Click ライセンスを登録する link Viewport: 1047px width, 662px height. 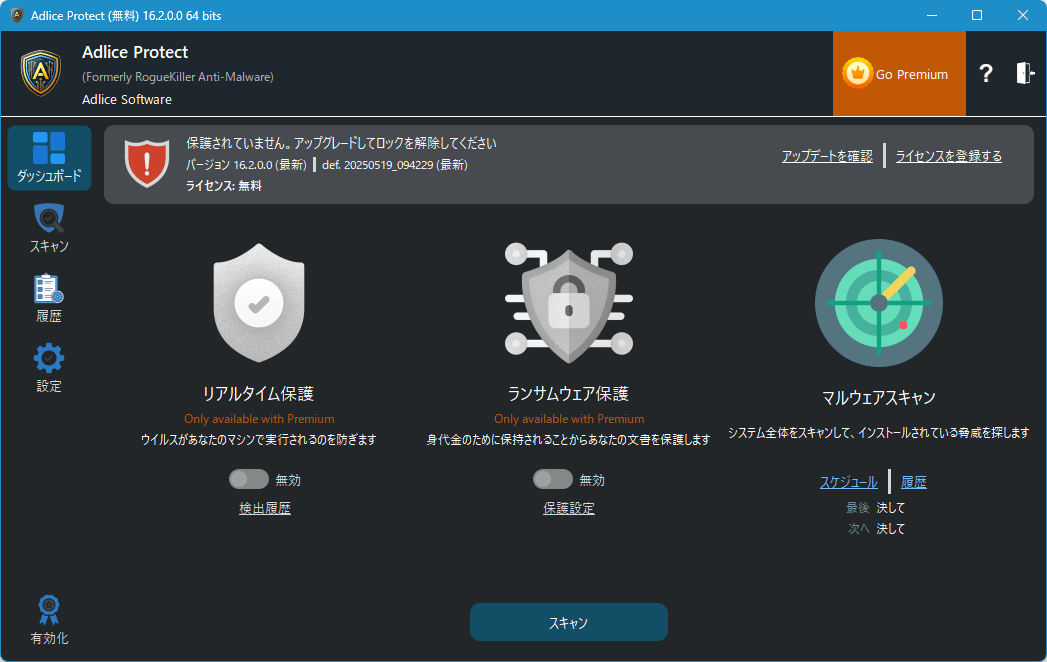(x=948, y=156)
